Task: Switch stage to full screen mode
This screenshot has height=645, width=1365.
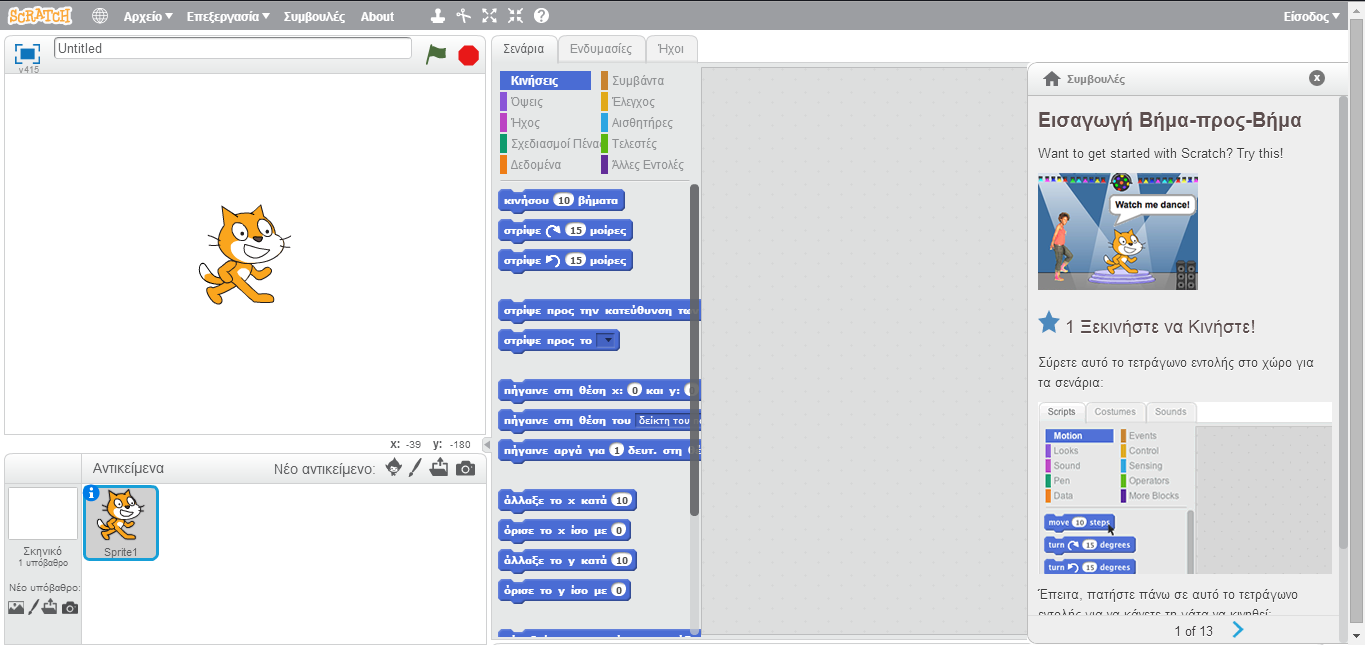Action: pos(27,53)
